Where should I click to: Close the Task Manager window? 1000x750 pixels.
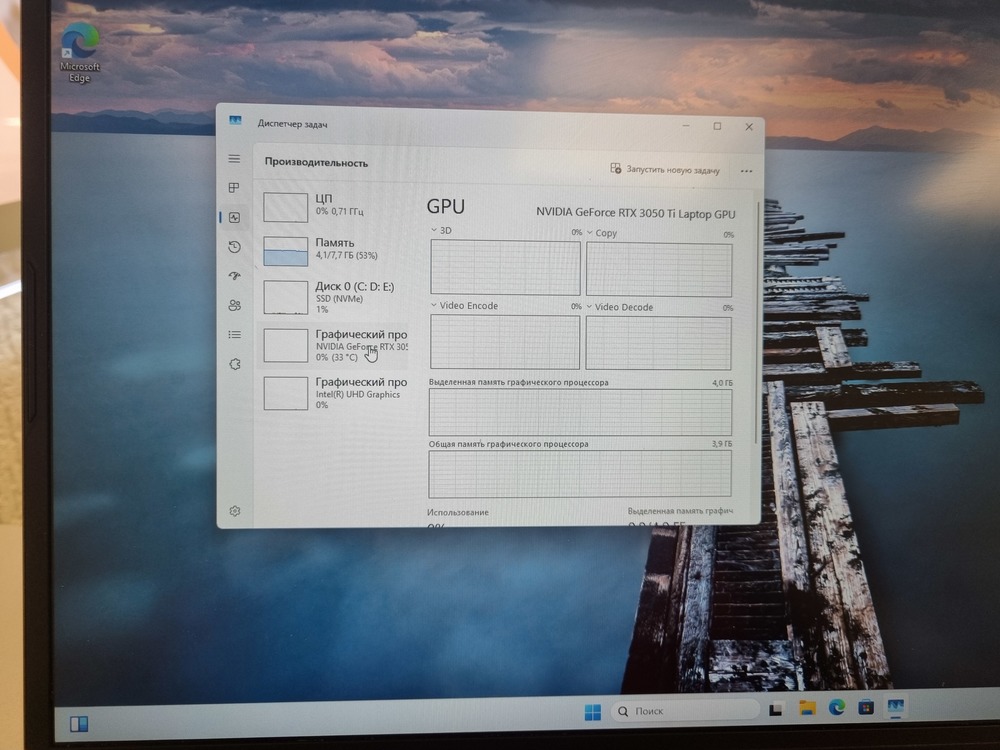pos(749,127)
